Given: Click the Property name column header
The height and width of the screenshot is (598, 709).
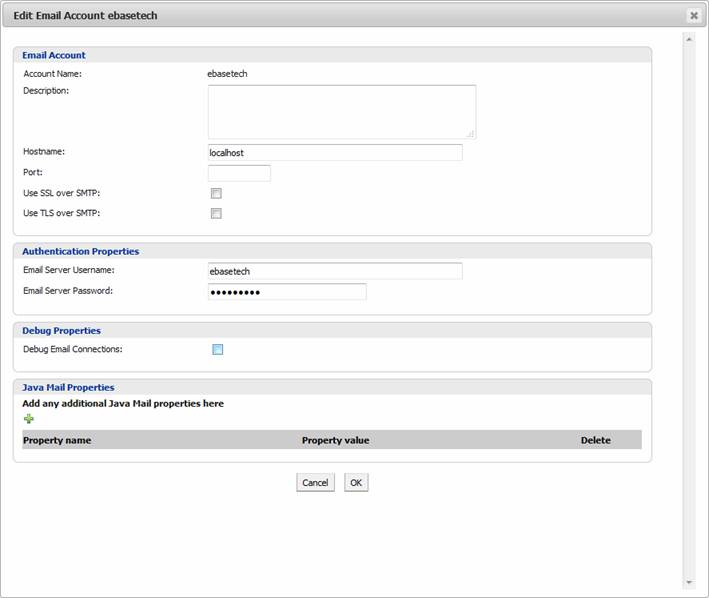Looking at the screenshot, I should tap(57, 440).
